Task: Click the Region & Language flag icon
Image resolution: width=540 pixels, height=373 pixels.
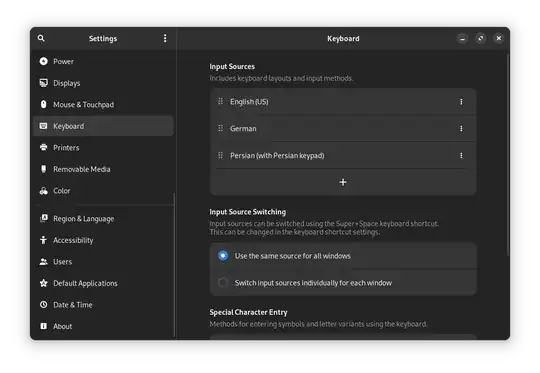Action: [44, 218]
